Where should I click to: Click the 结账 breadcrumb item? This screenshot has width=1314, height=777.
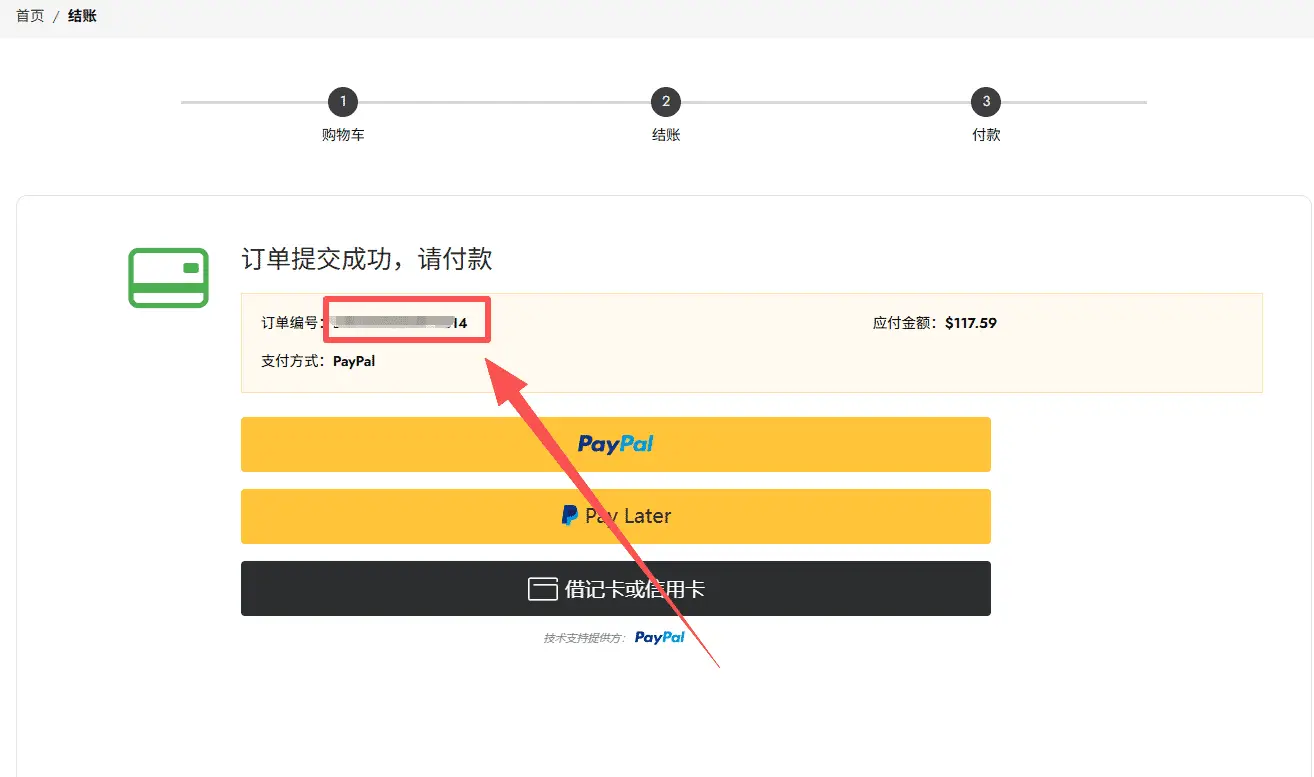point(82,17)
